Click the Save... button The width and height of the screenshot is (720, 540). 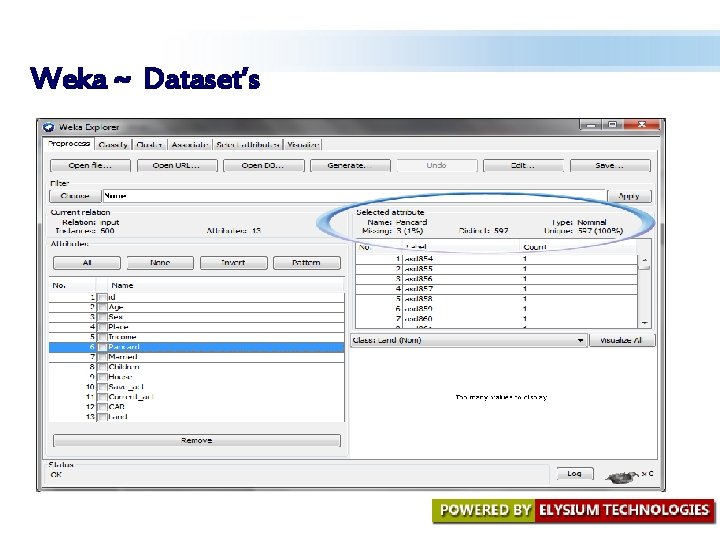pyautogui.click(x=610, y=165)
